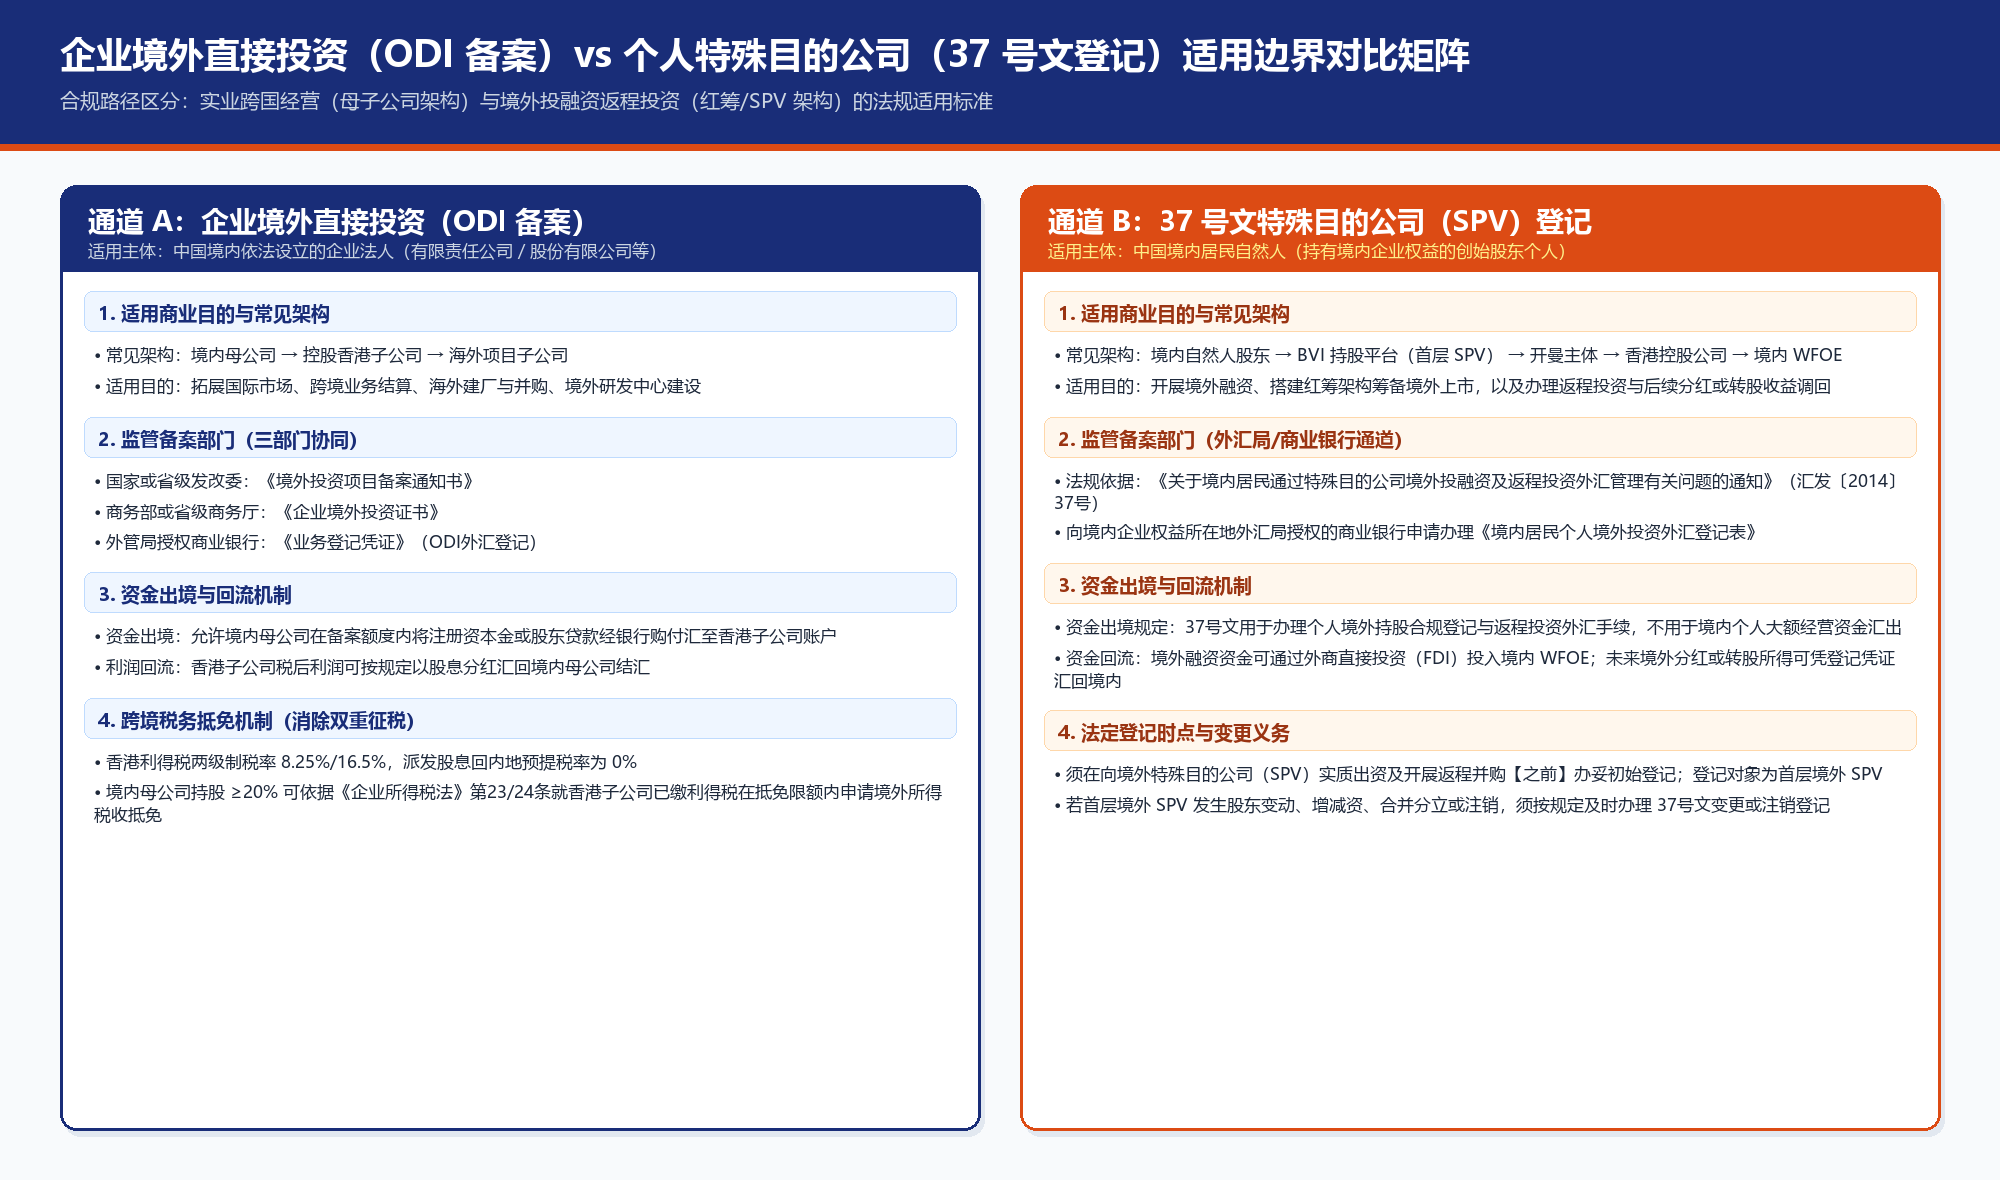Image resolution: width=2000 pixels, height=1180 pixels.
Task: Click bullet about 首层境外 SPV 发生股东变动
Action: click(1442, 805)
